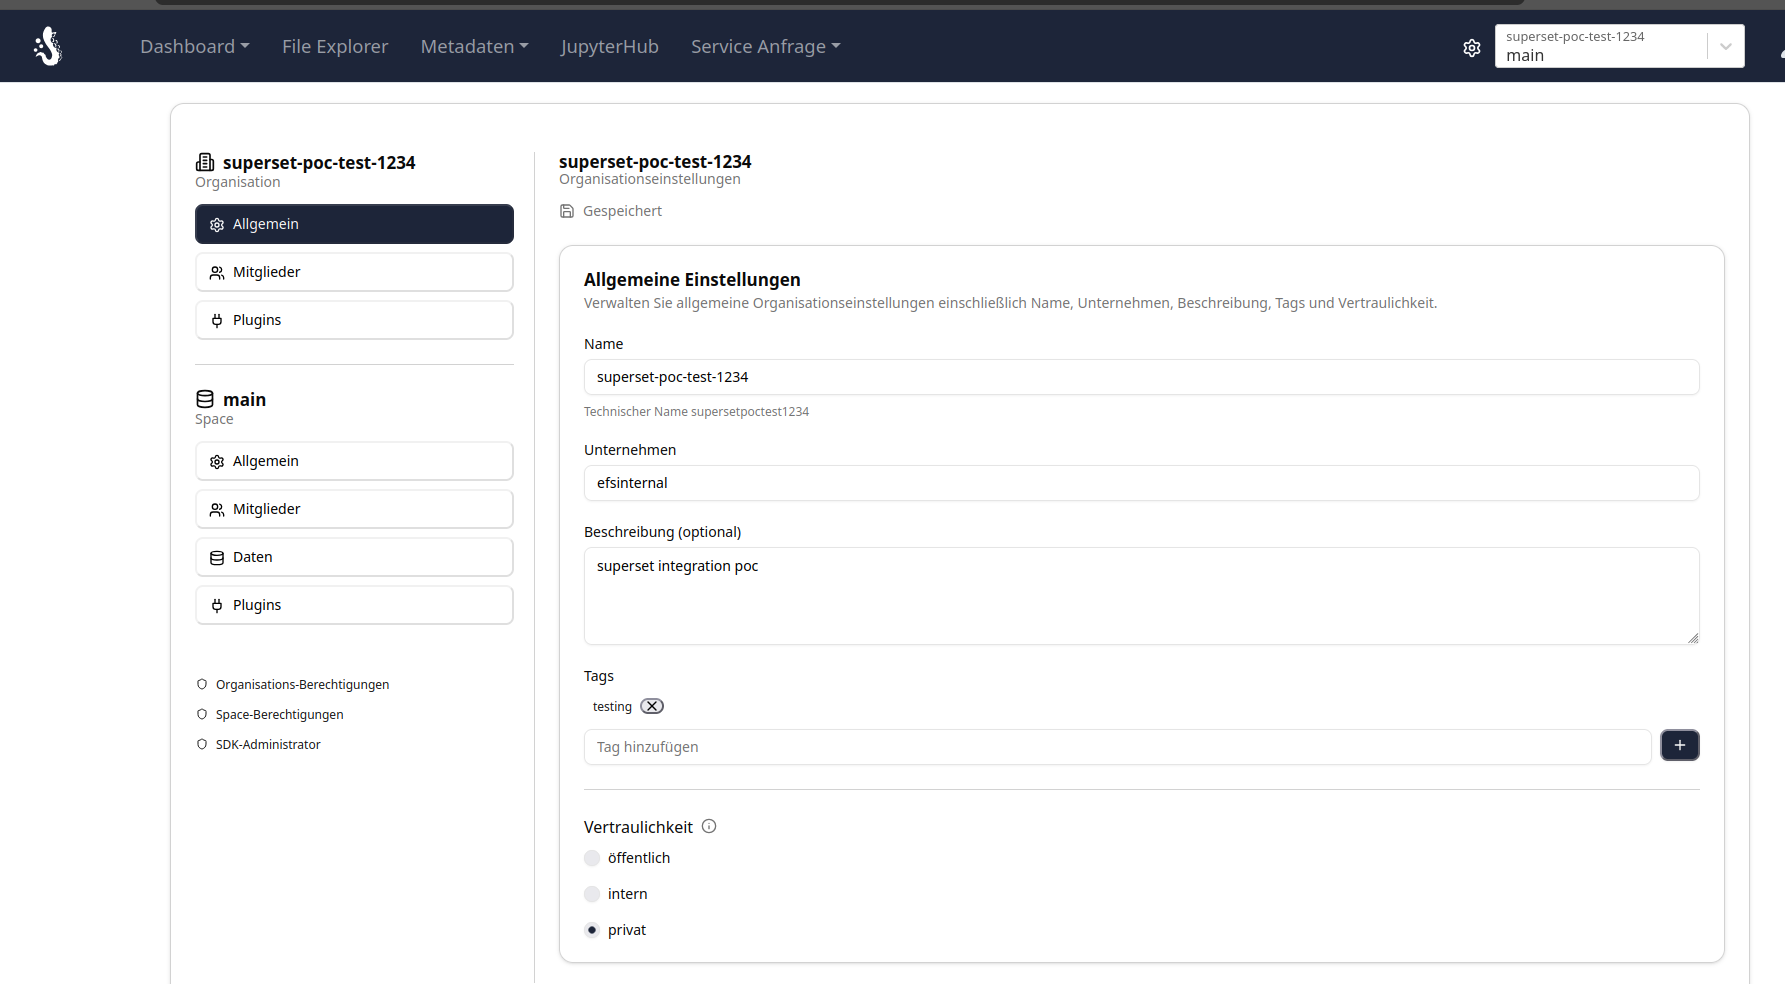Expand the Metadaten dropdown menu
The image size is (1785, 984).
tap(474, 46)
